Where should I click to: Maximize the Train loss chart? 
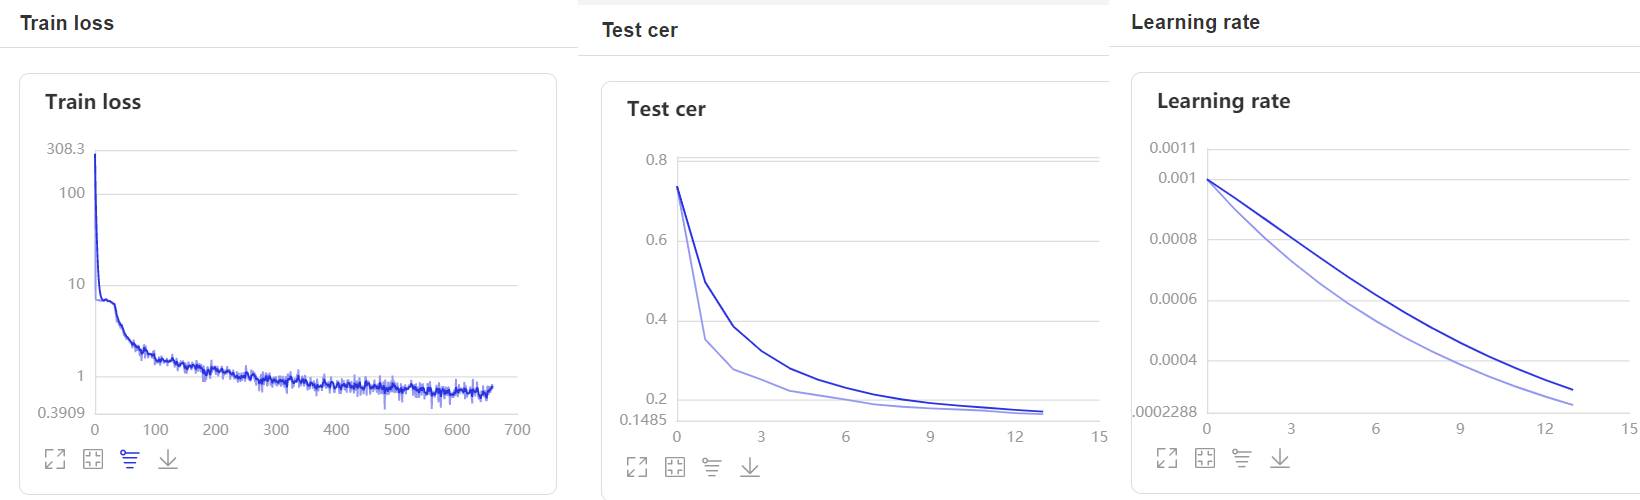55,459
